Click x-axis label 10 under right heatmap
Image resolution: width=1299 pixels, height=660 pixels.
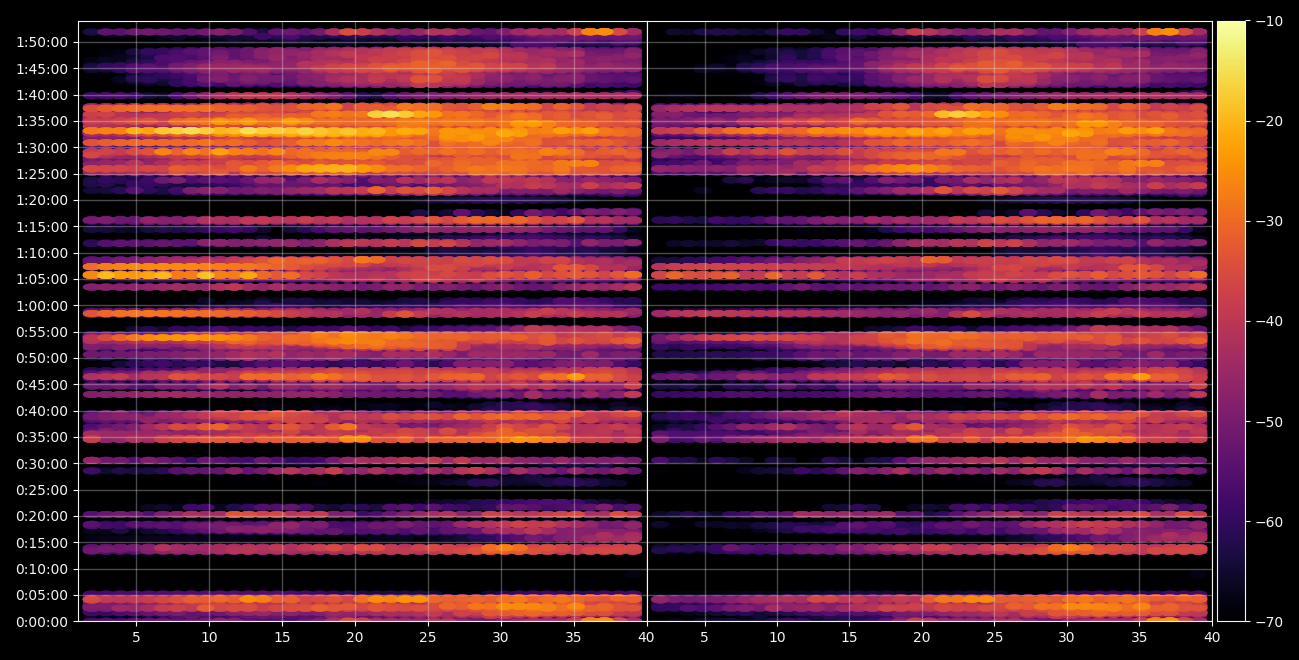(776, 637)
